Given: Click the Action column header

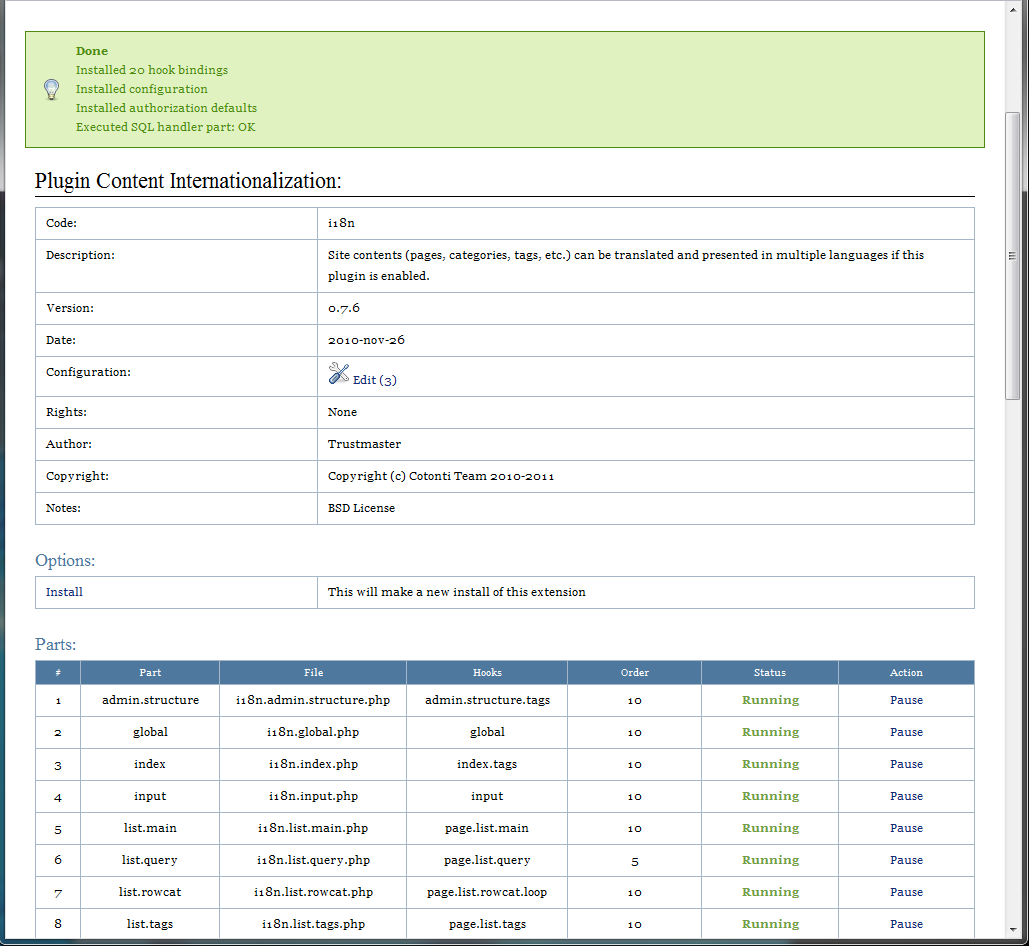Looking at the screenshot, I should [906, 672].
